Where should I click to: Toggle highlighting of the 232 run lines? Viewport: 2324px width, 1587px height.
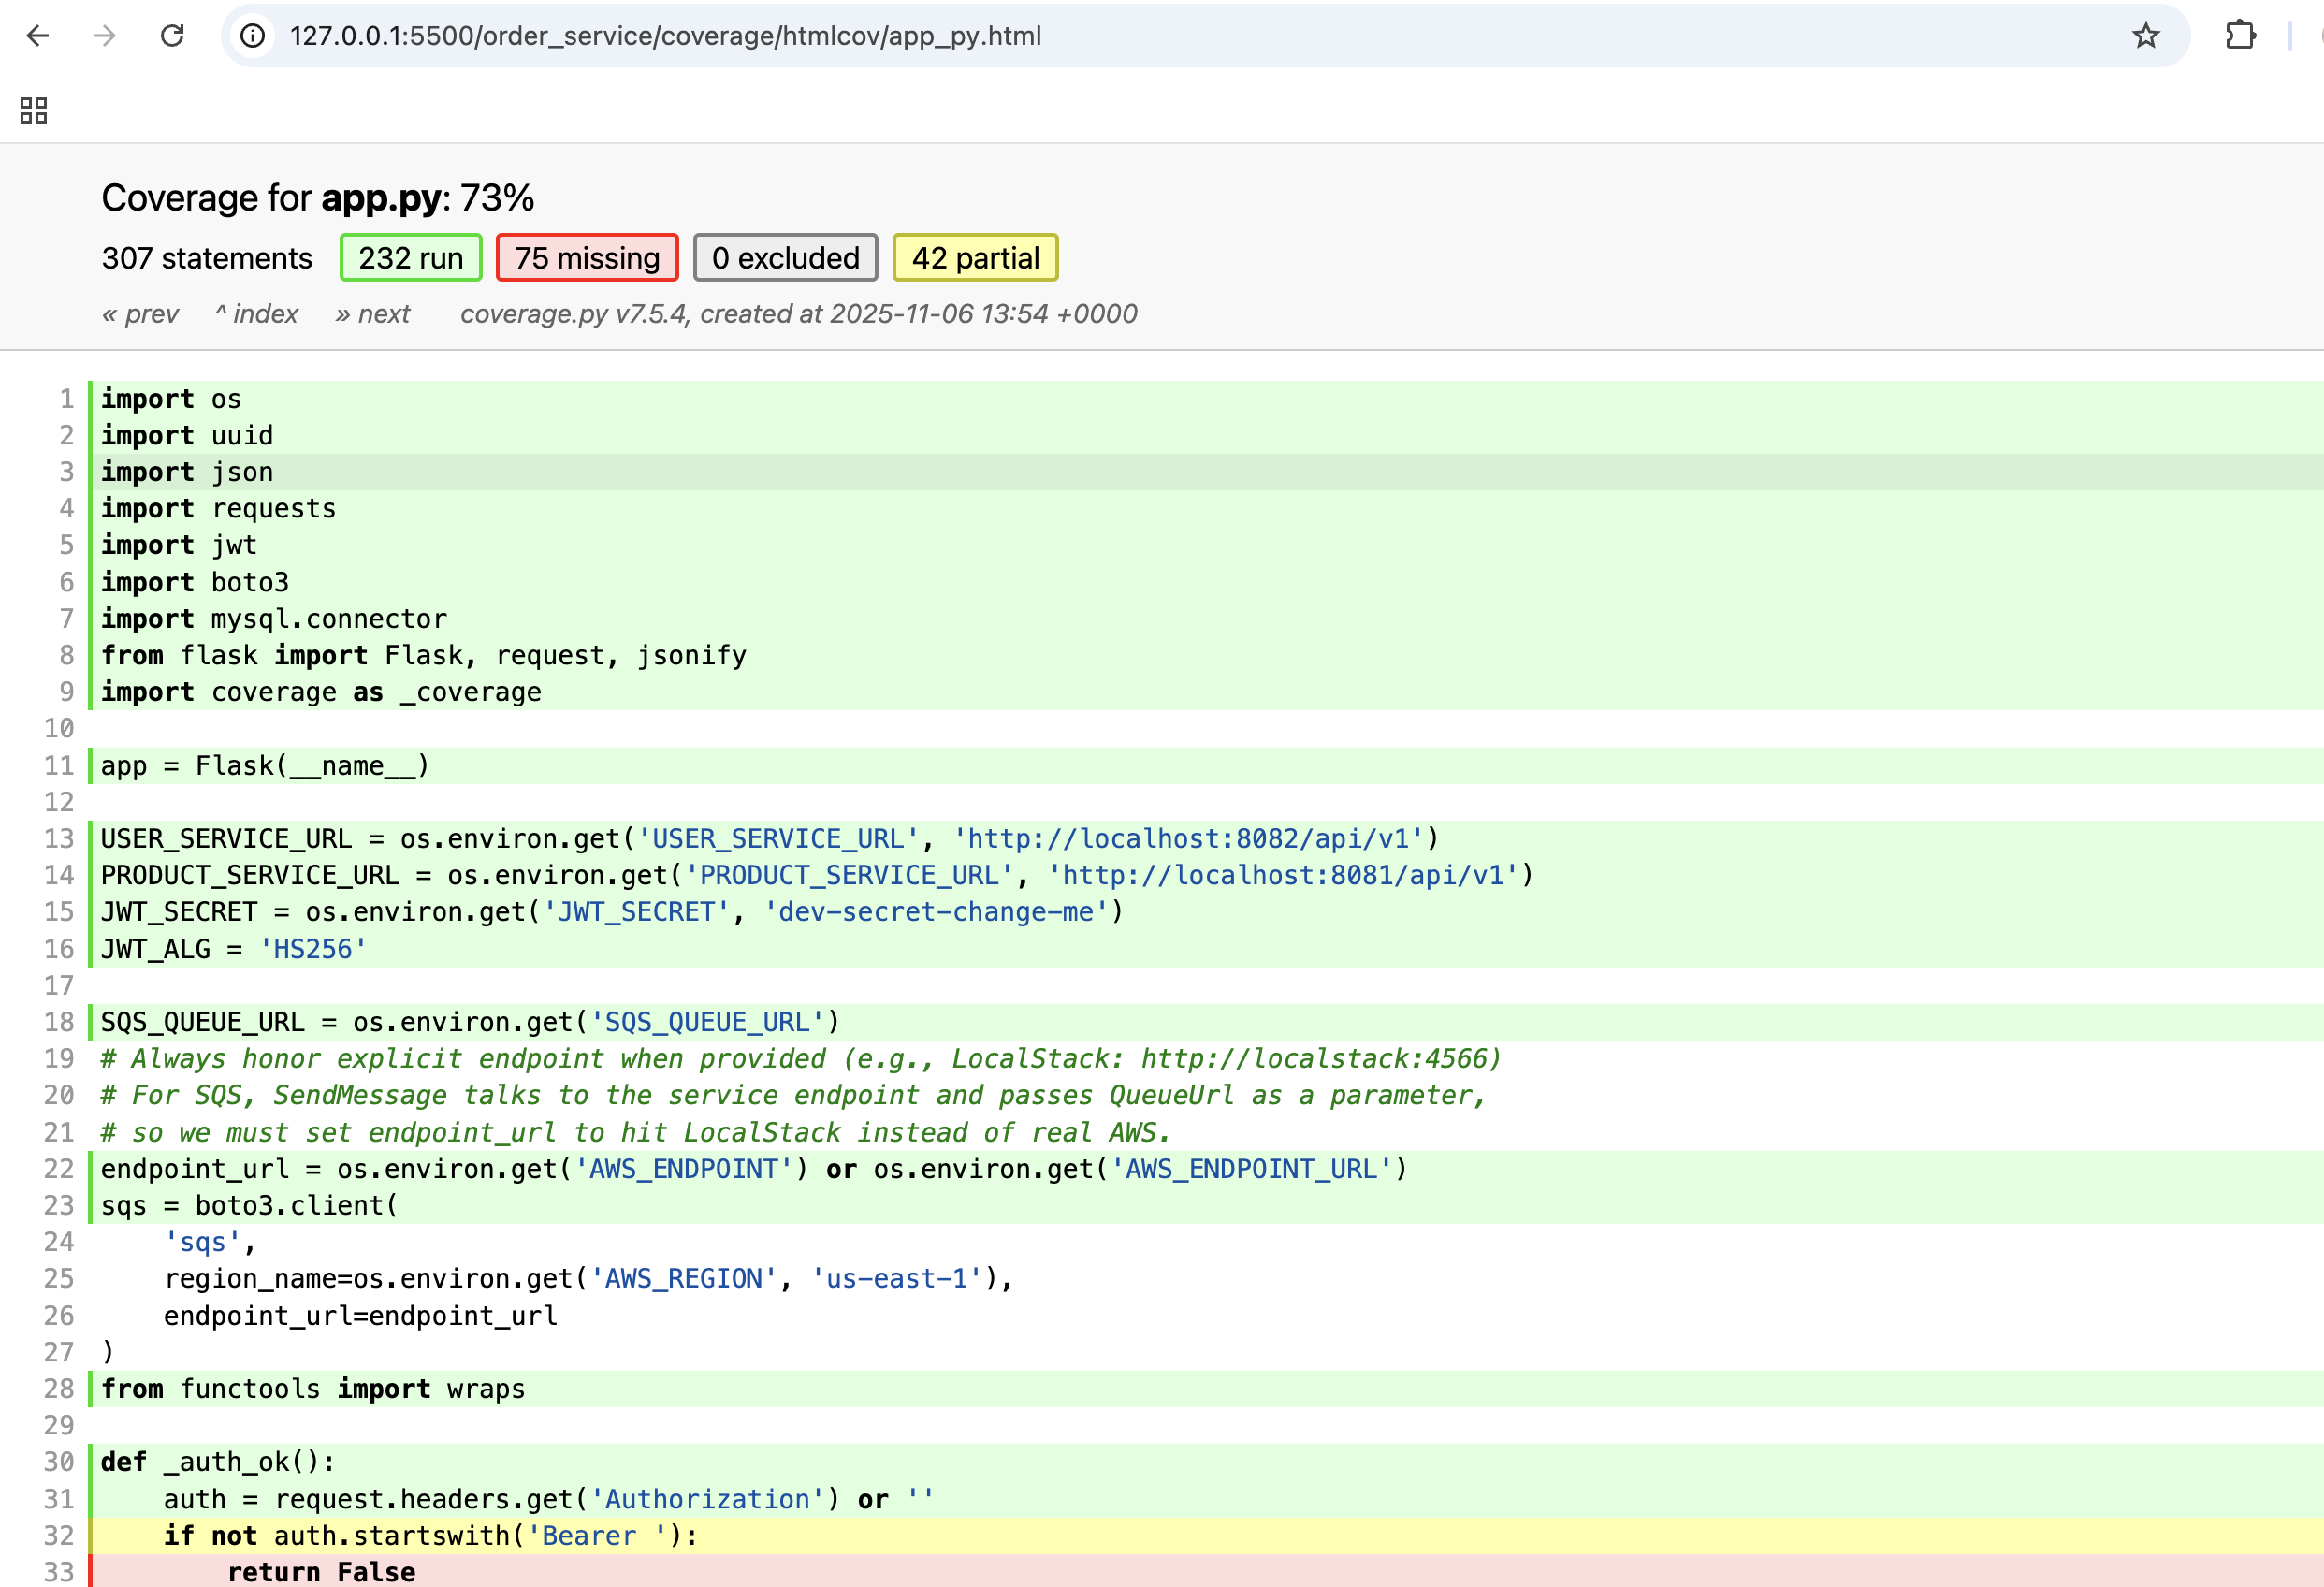click(410, 257)
